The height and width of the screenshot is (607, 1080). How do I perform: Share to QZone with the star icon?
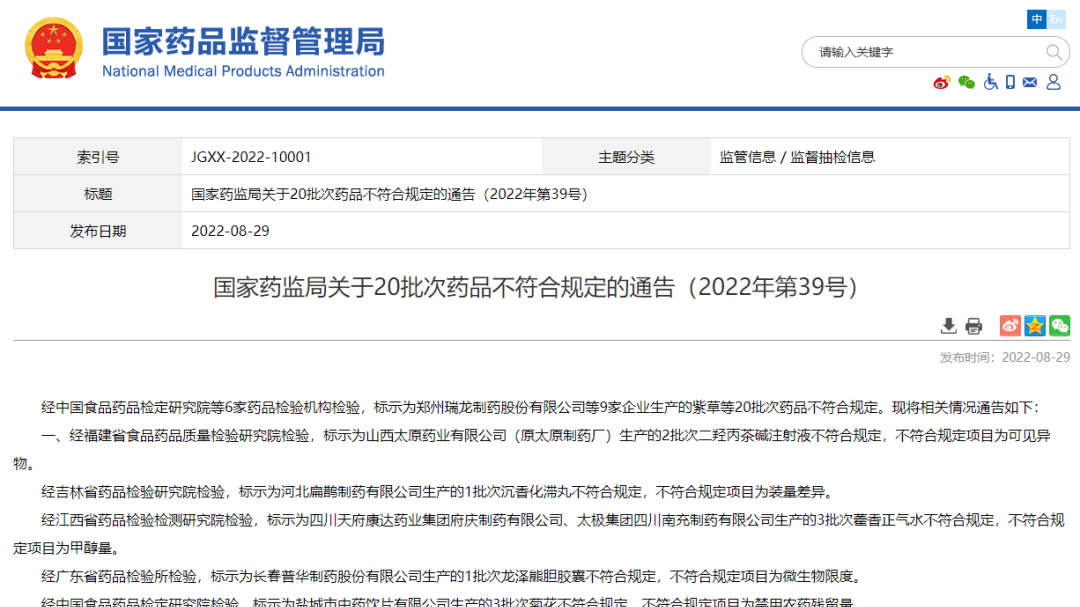pos(1035,326)
